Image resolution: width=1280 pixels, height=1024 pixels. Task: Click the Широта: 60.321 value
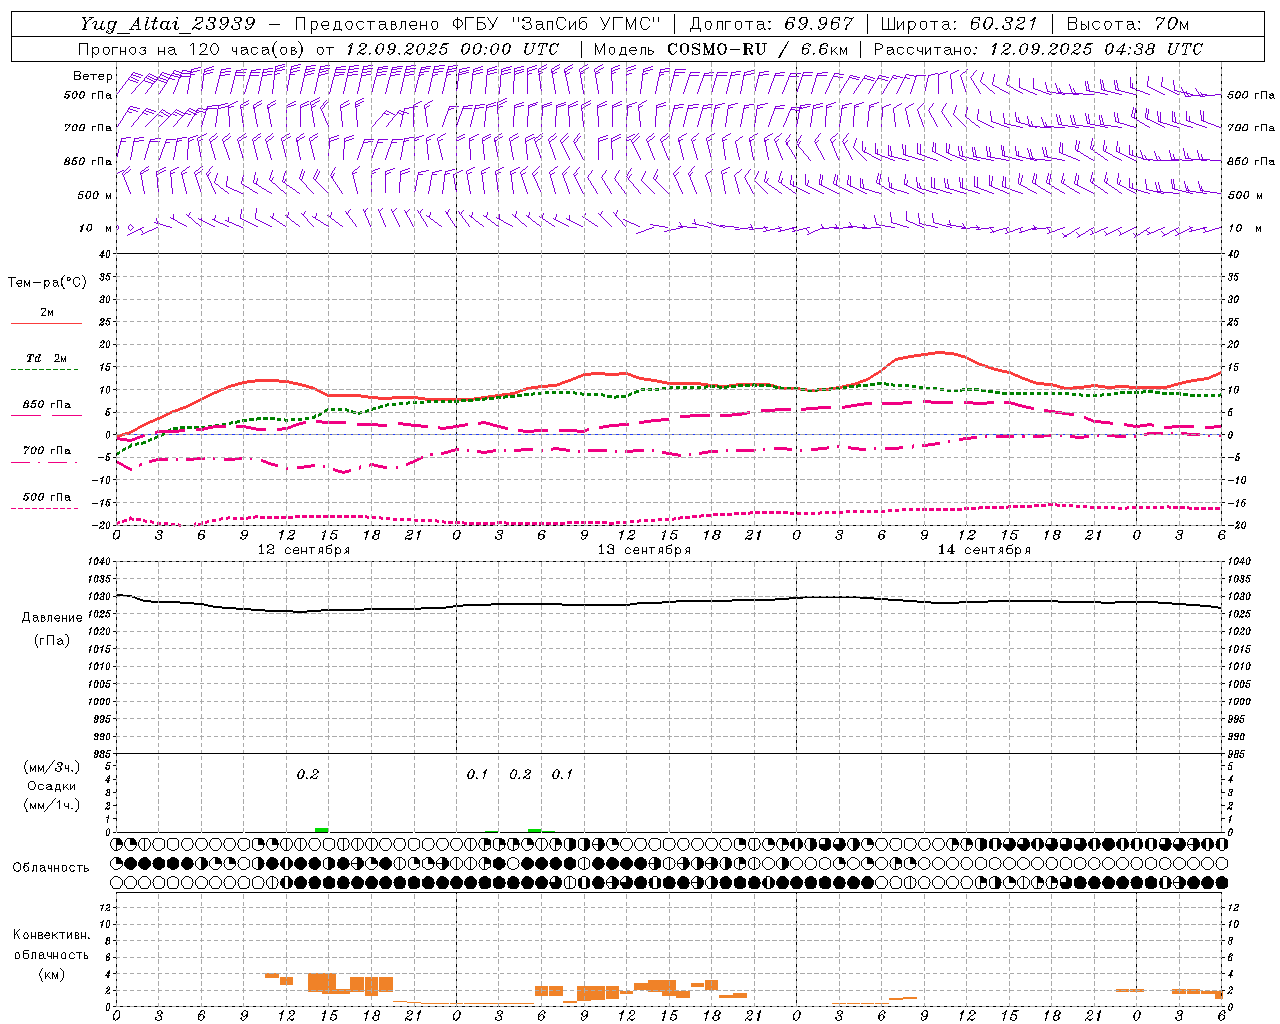click(x=959, y=24)
